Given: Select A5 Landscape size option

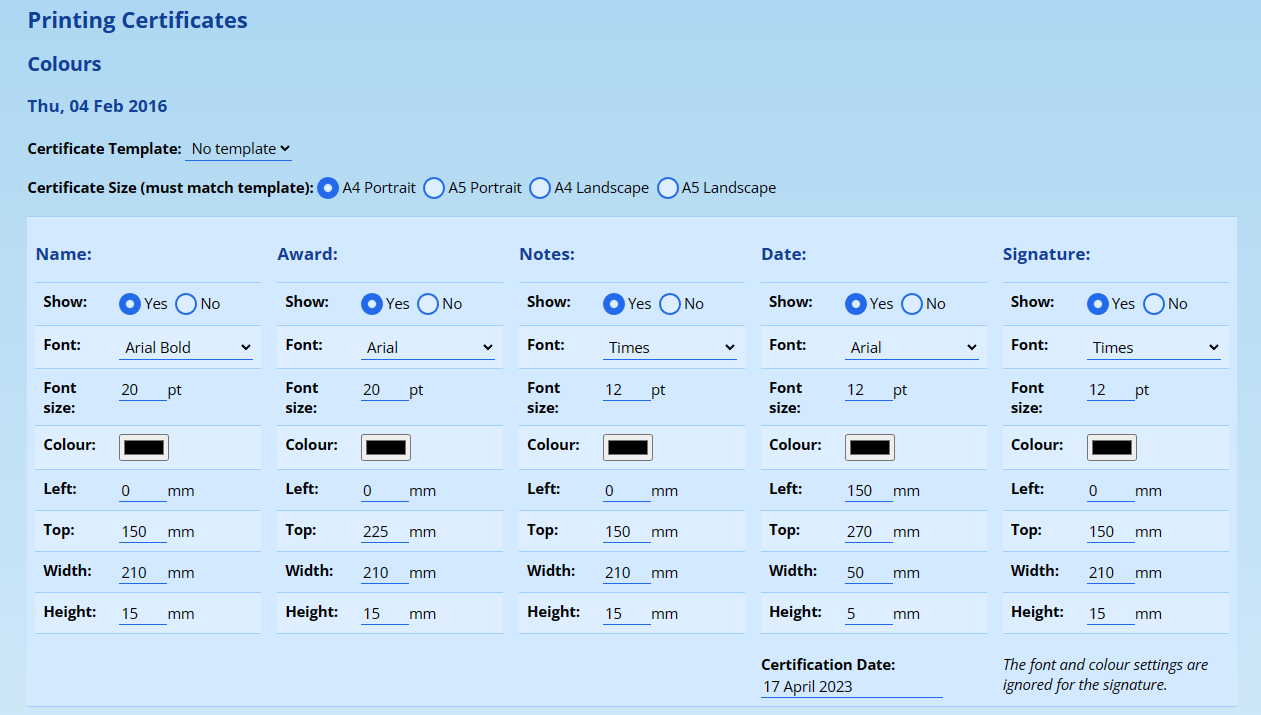Looking at the screenshot, I should coord(668,188).
